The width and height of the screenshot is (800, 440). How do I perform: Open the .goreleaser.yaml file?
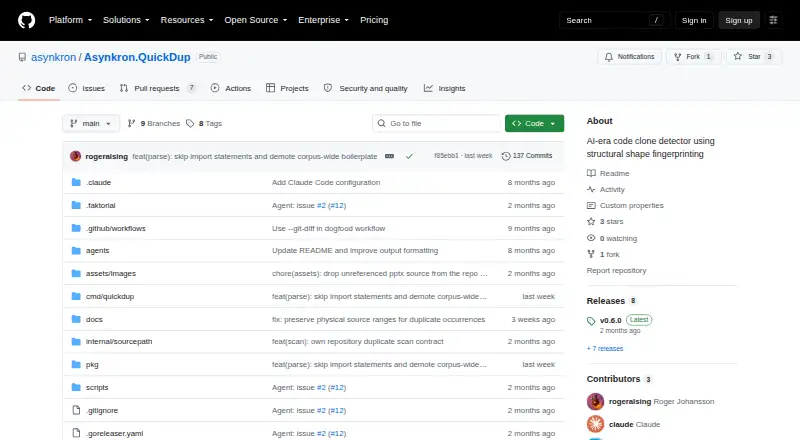pos(114,433)
